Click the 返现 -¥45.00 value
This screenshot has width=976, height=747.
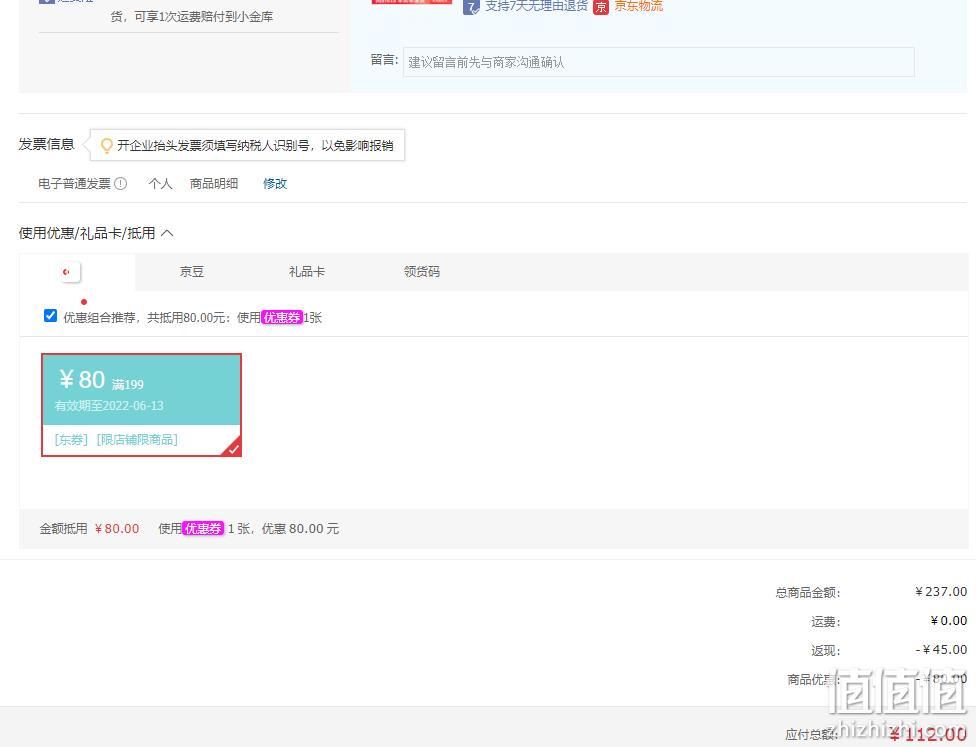click(941, 650)
